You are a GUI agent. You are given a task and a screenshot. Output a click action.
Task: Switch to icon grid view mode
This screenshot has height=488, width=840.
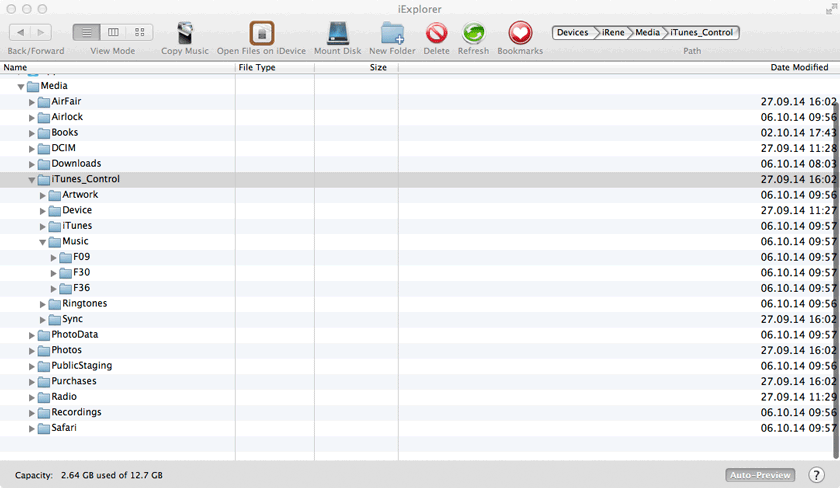[x=139, y=33]
